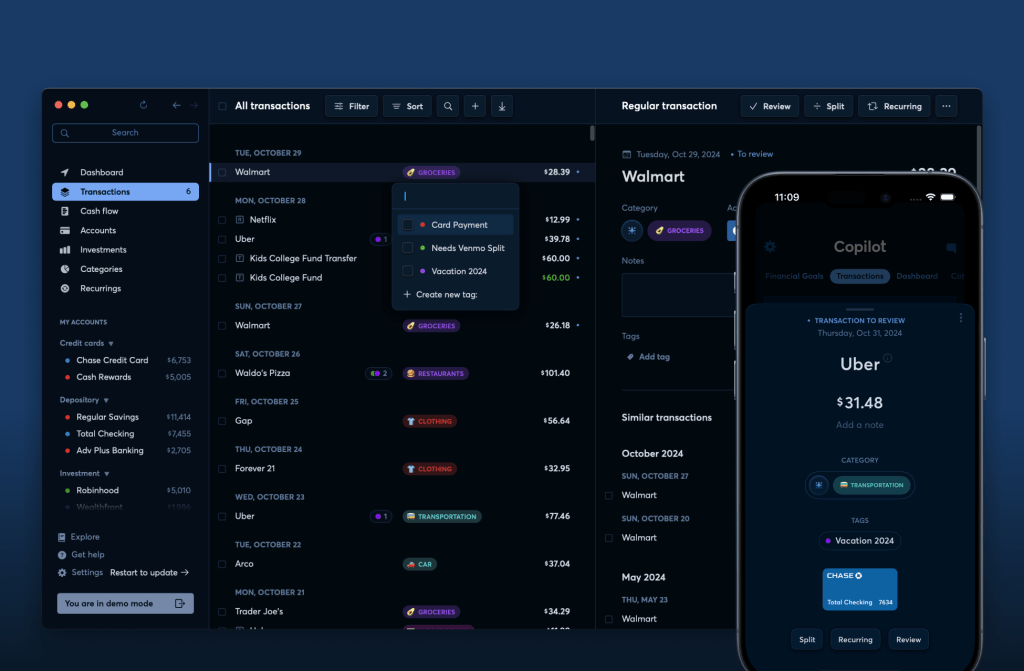Click the Investments bar chart icon
Screen dimensions: 1024x671
pyautogui.click(x=65, y=250)
